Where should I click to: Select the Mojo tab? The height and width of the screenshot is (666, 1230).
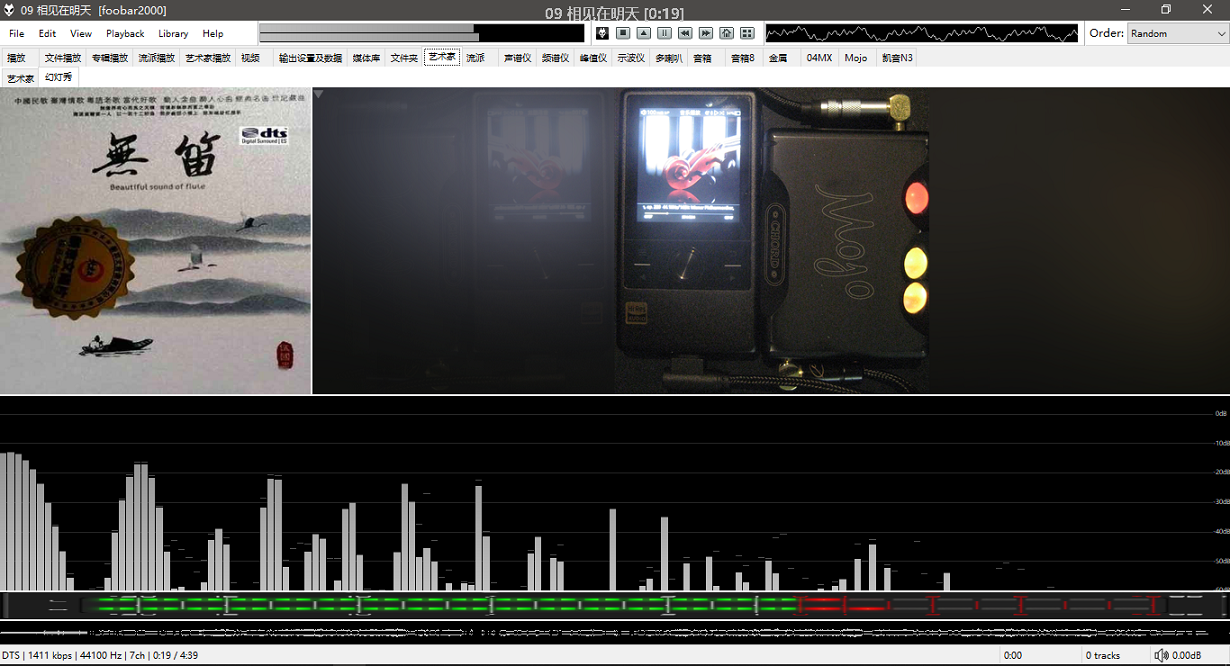click(x=855, y=58)
